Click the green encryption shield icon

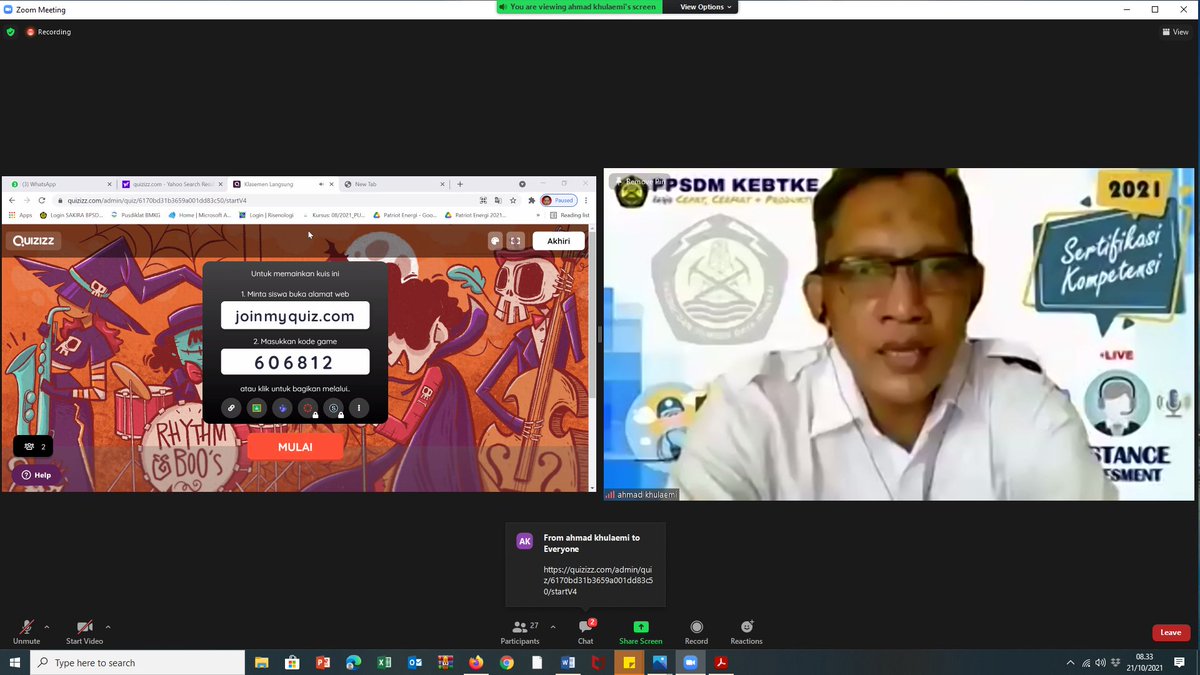point(11,32)
